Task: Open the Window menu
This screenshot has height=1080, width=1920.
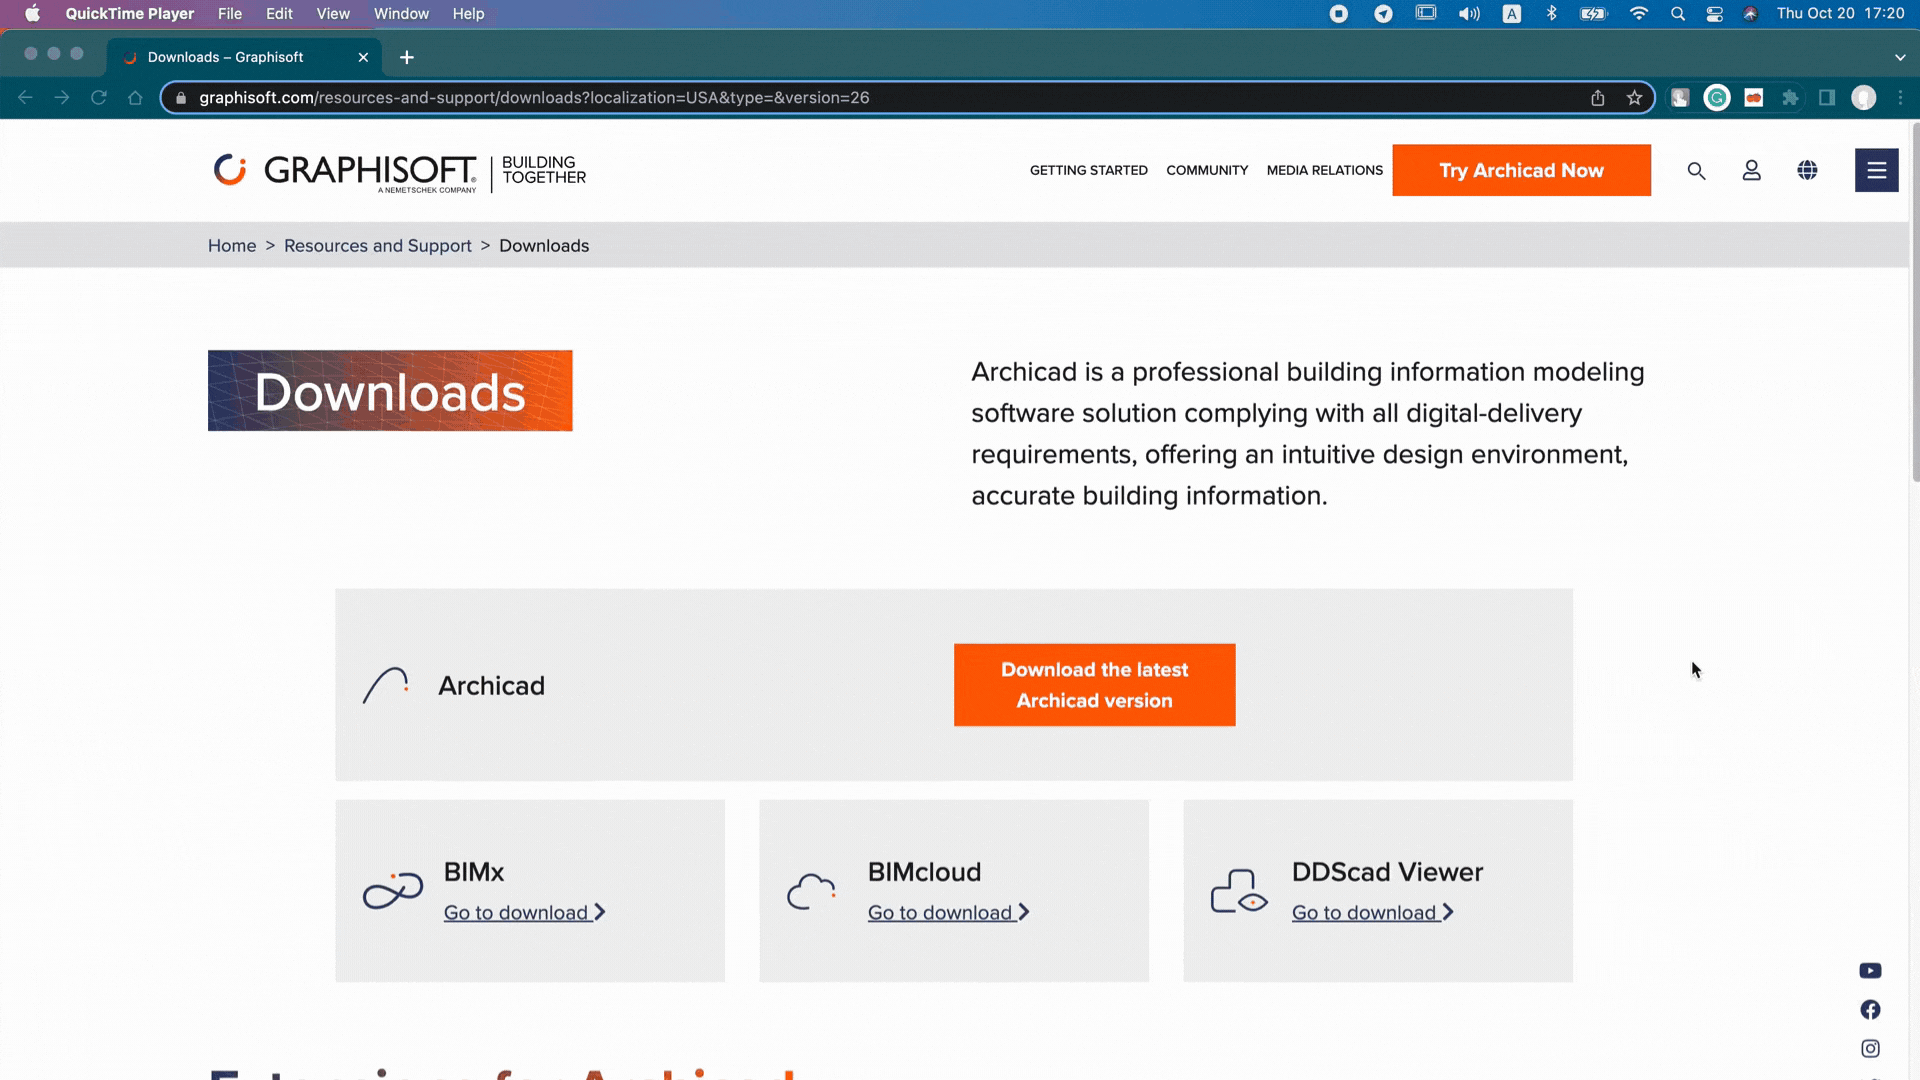Action: pyautogui.click(x=401, y=14)
